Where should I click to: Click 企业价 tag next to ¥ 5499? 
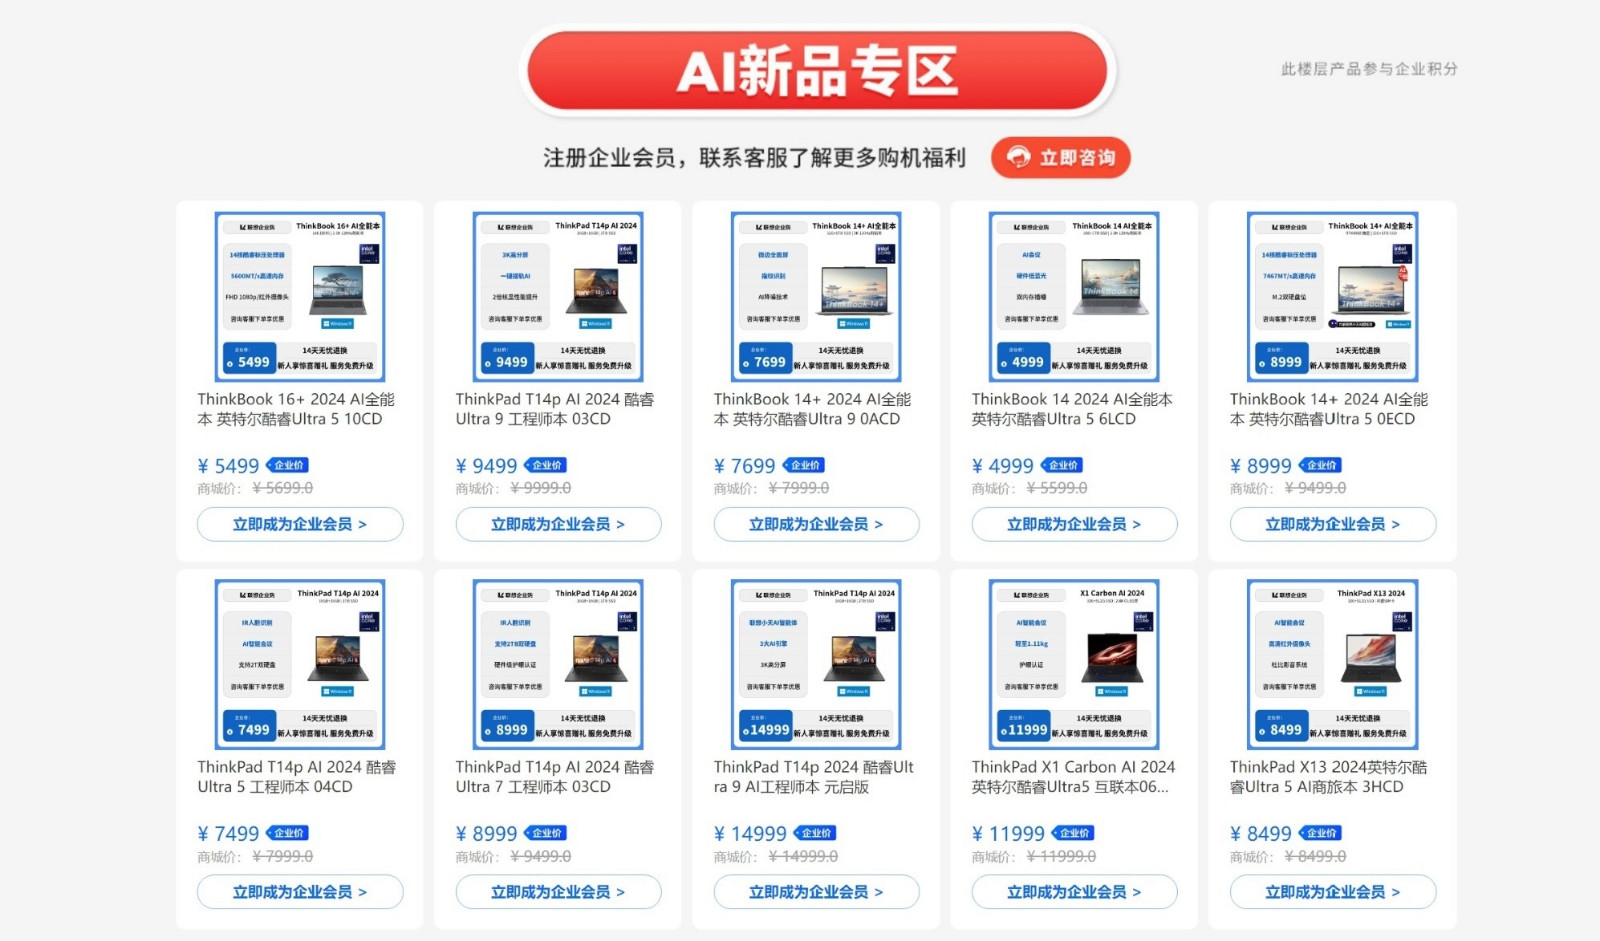(288, 465)
